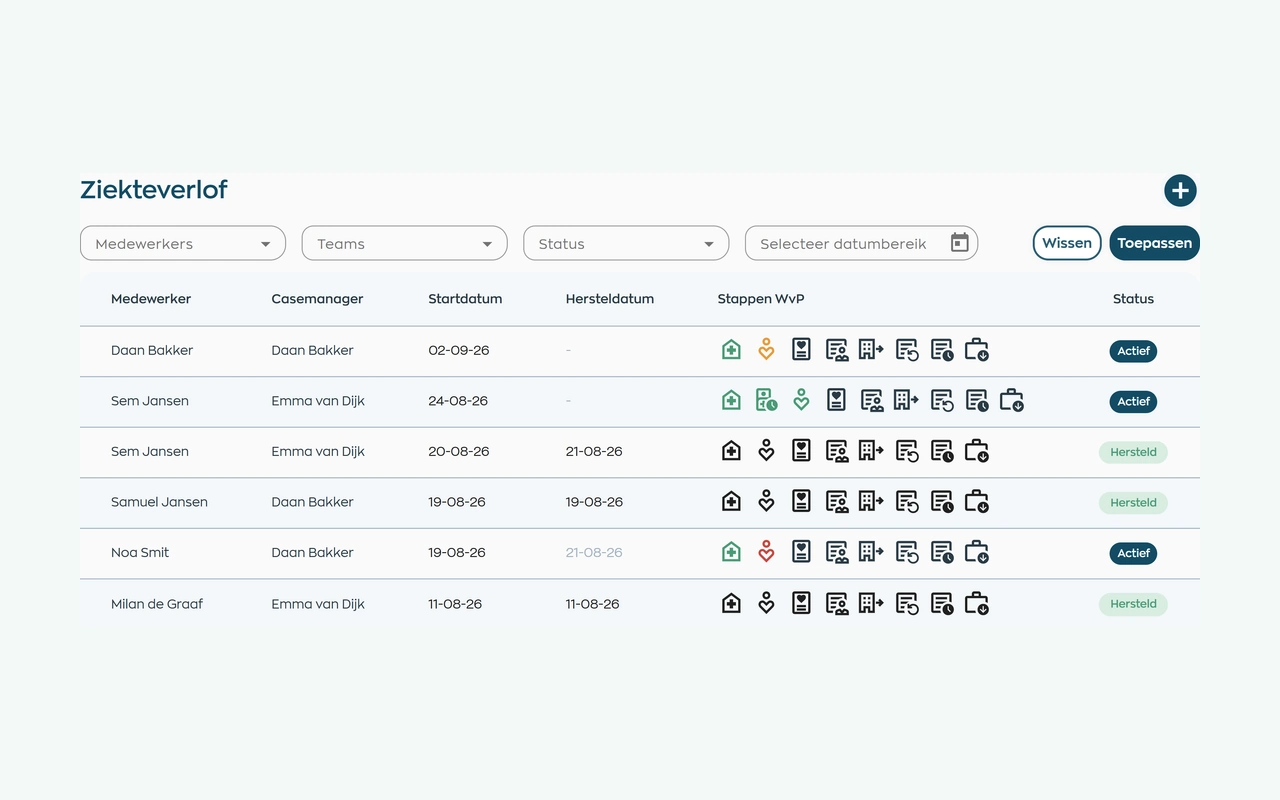Click the Hersteldatum column header
The width and height of the screenshot is (1280, 800).
[x=610, y=299]
